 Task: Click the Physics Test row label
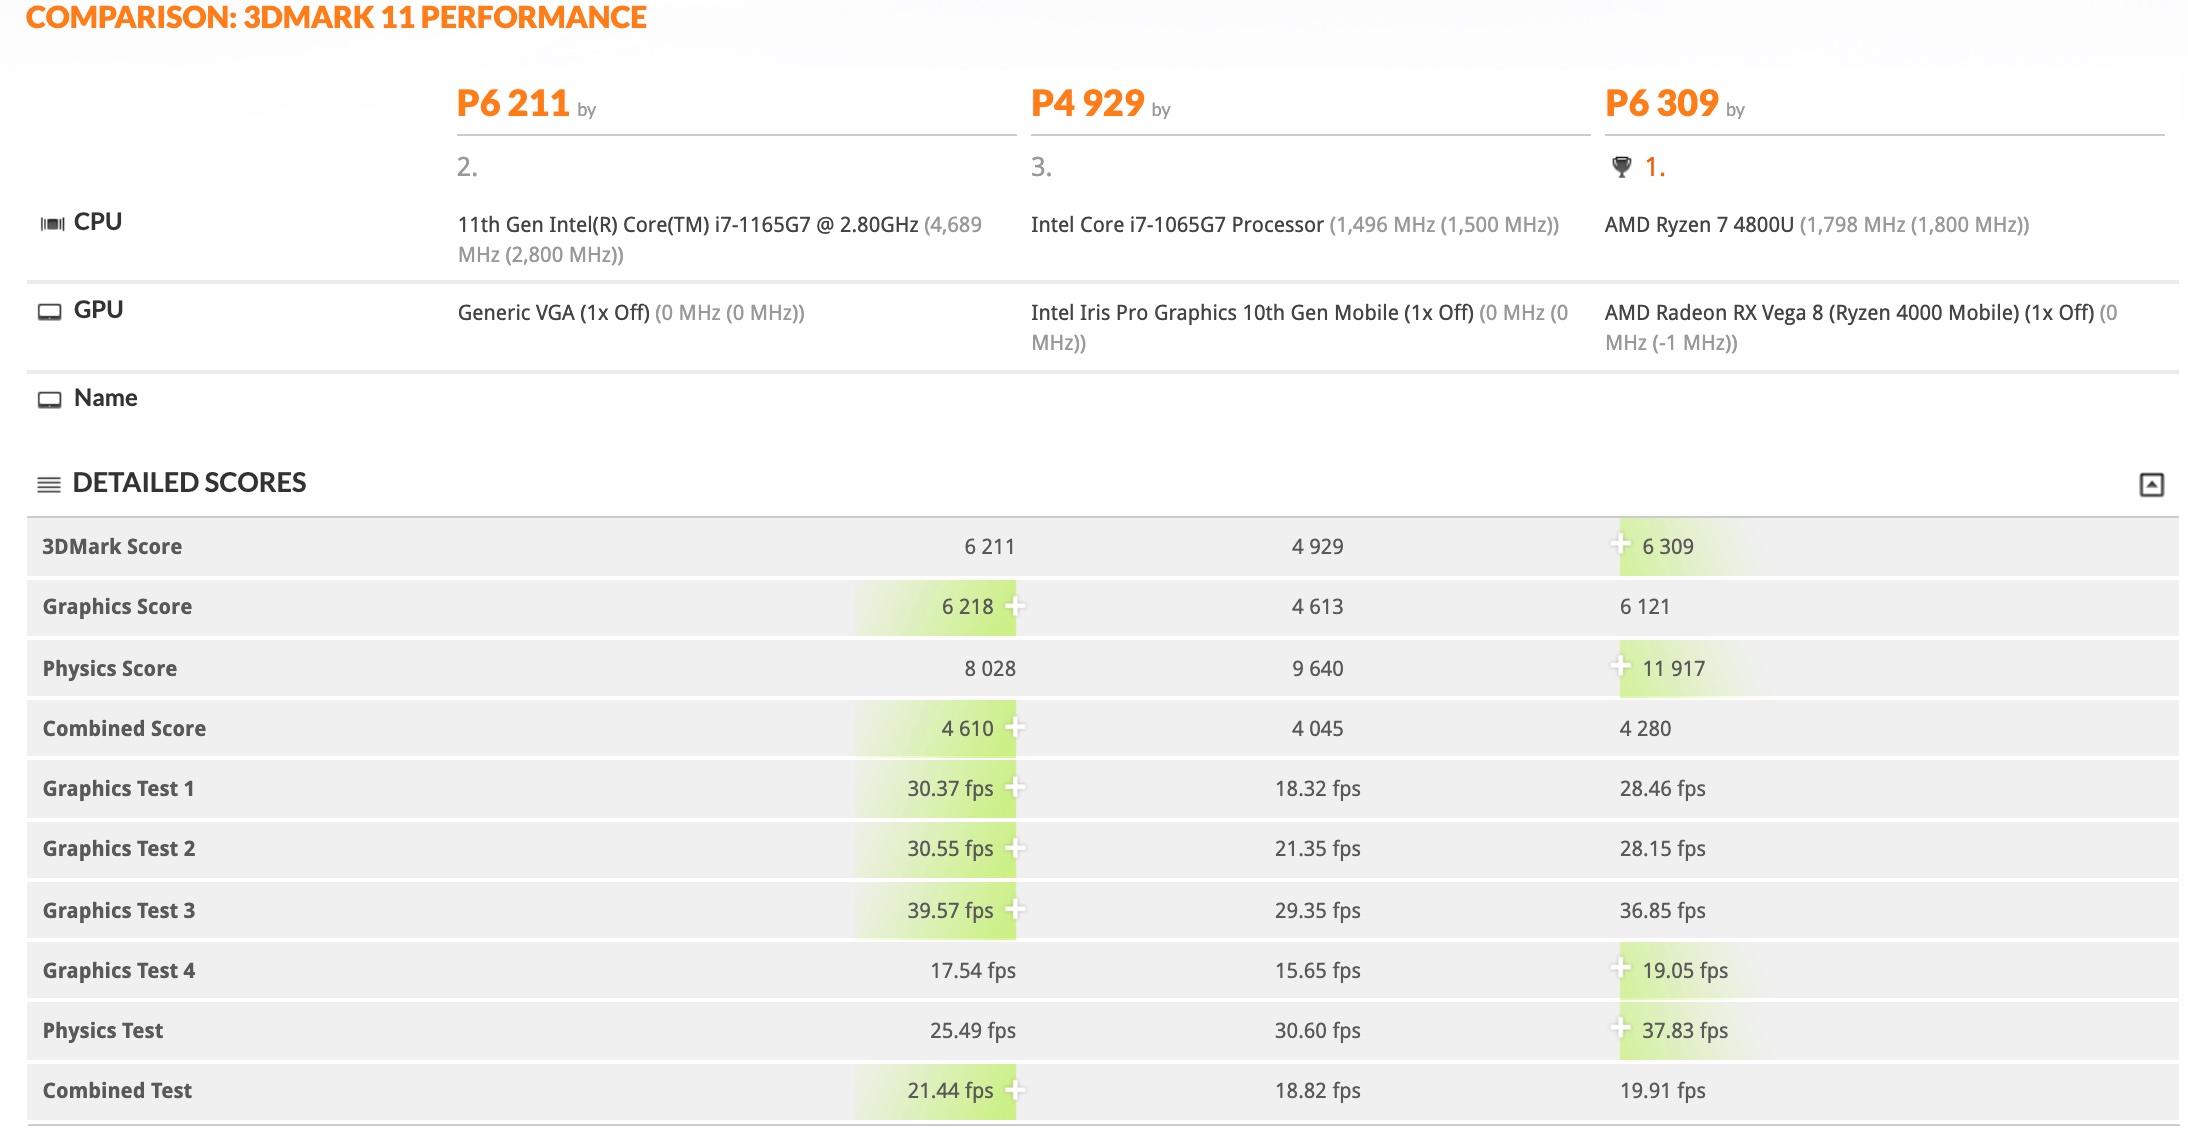pyautogui.click(x=103, y=1030)
